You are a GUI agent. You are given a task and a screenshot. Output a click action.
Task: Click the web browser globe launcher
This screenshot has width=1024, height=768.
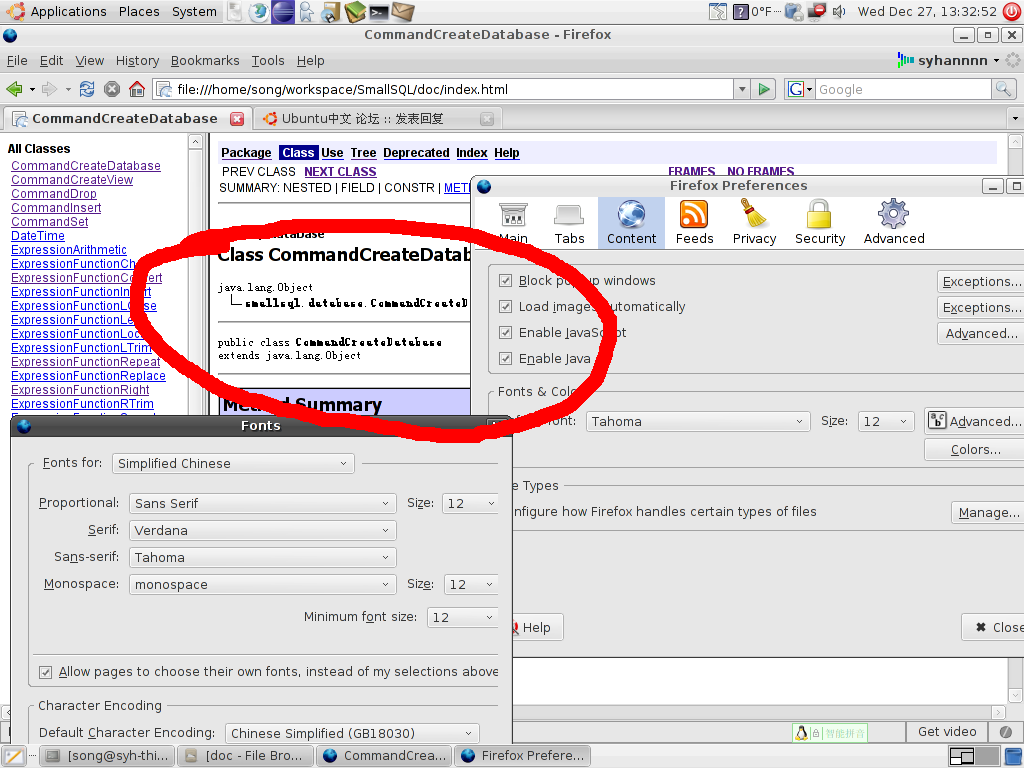click(x=259, y=12)
